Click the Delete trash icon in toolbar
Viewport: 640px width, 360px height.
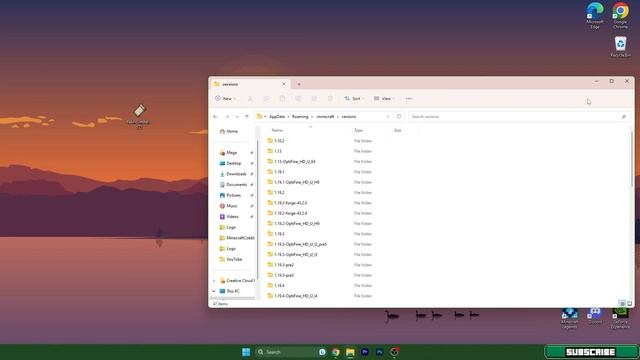[330, 99]
